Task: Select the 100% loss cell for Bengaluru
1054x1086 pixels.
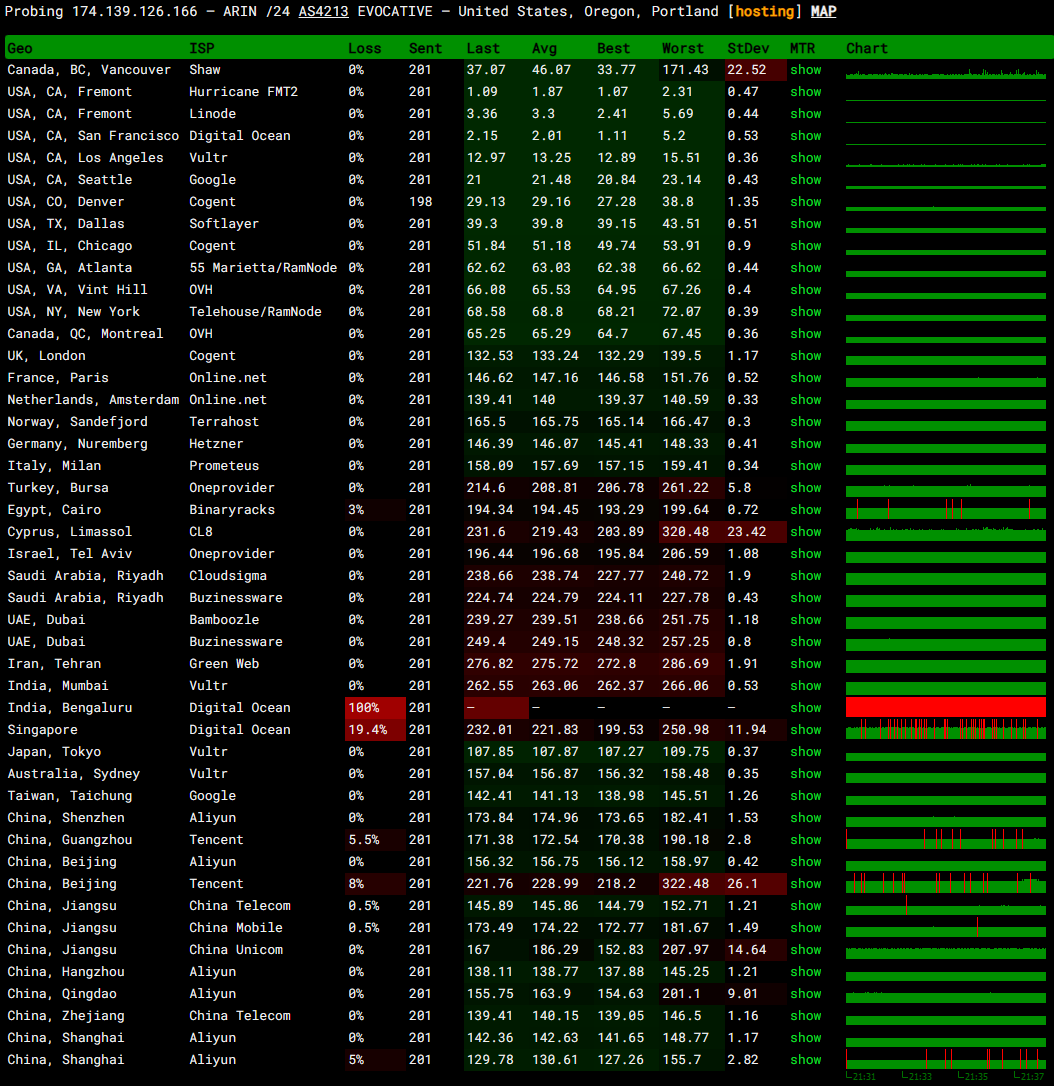Action: pyautogui.click(x=375, y=708)
